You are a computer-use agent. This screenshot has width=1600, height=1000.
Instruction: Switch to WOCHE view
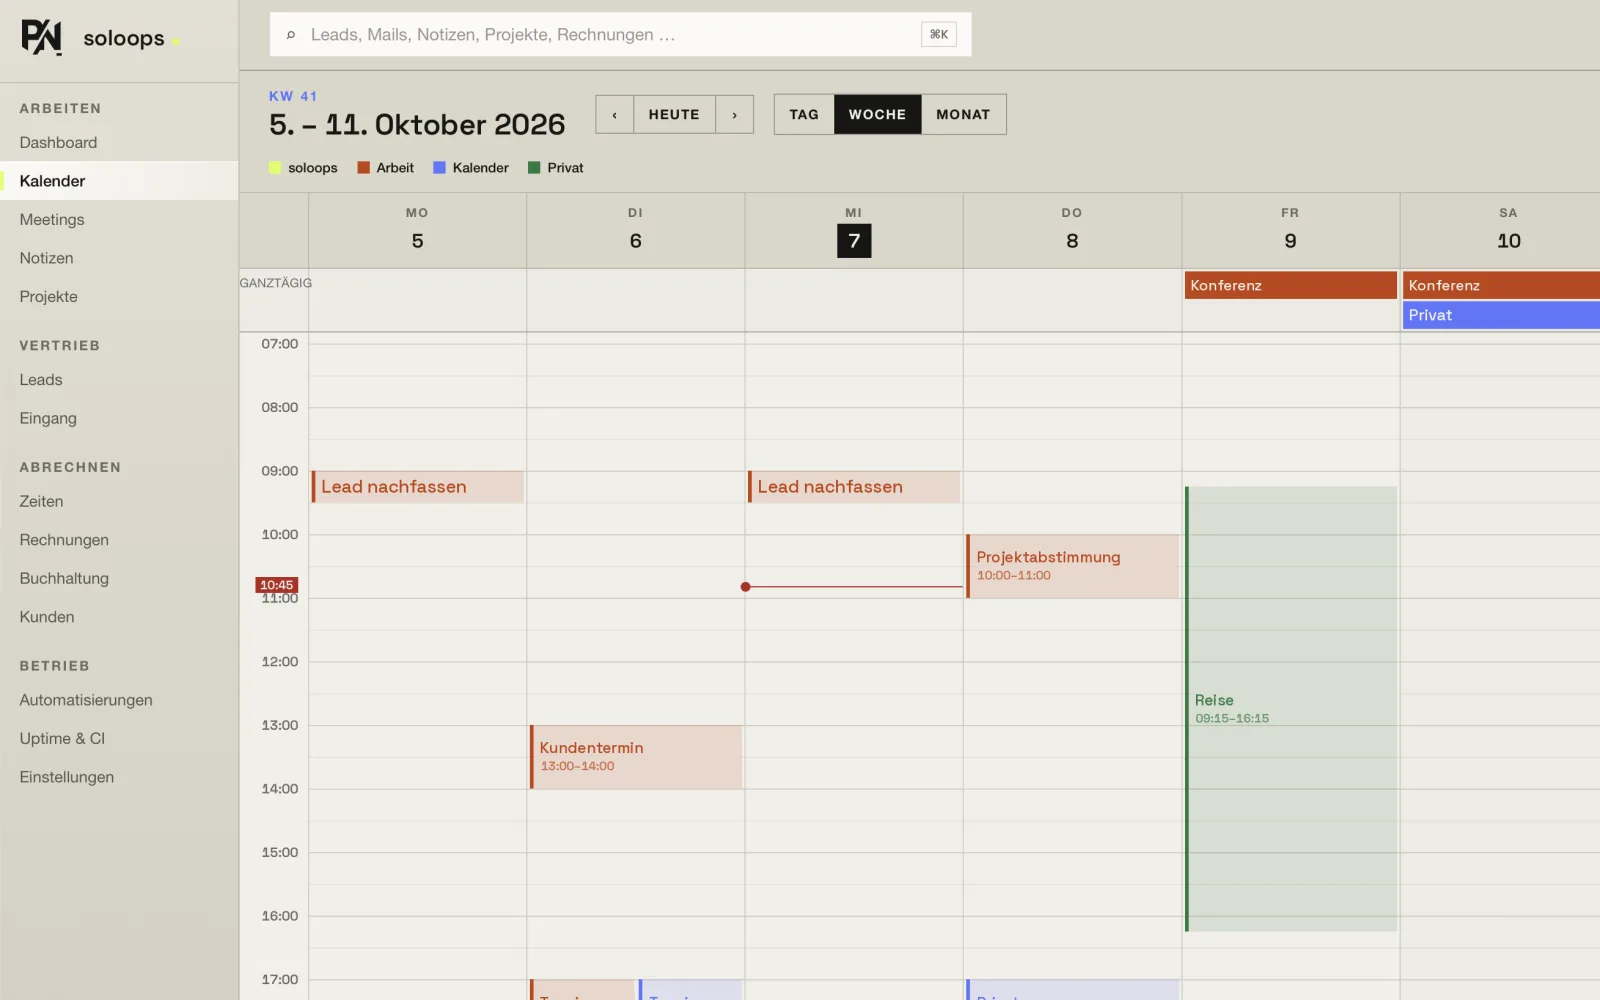(x=877, y=114)
